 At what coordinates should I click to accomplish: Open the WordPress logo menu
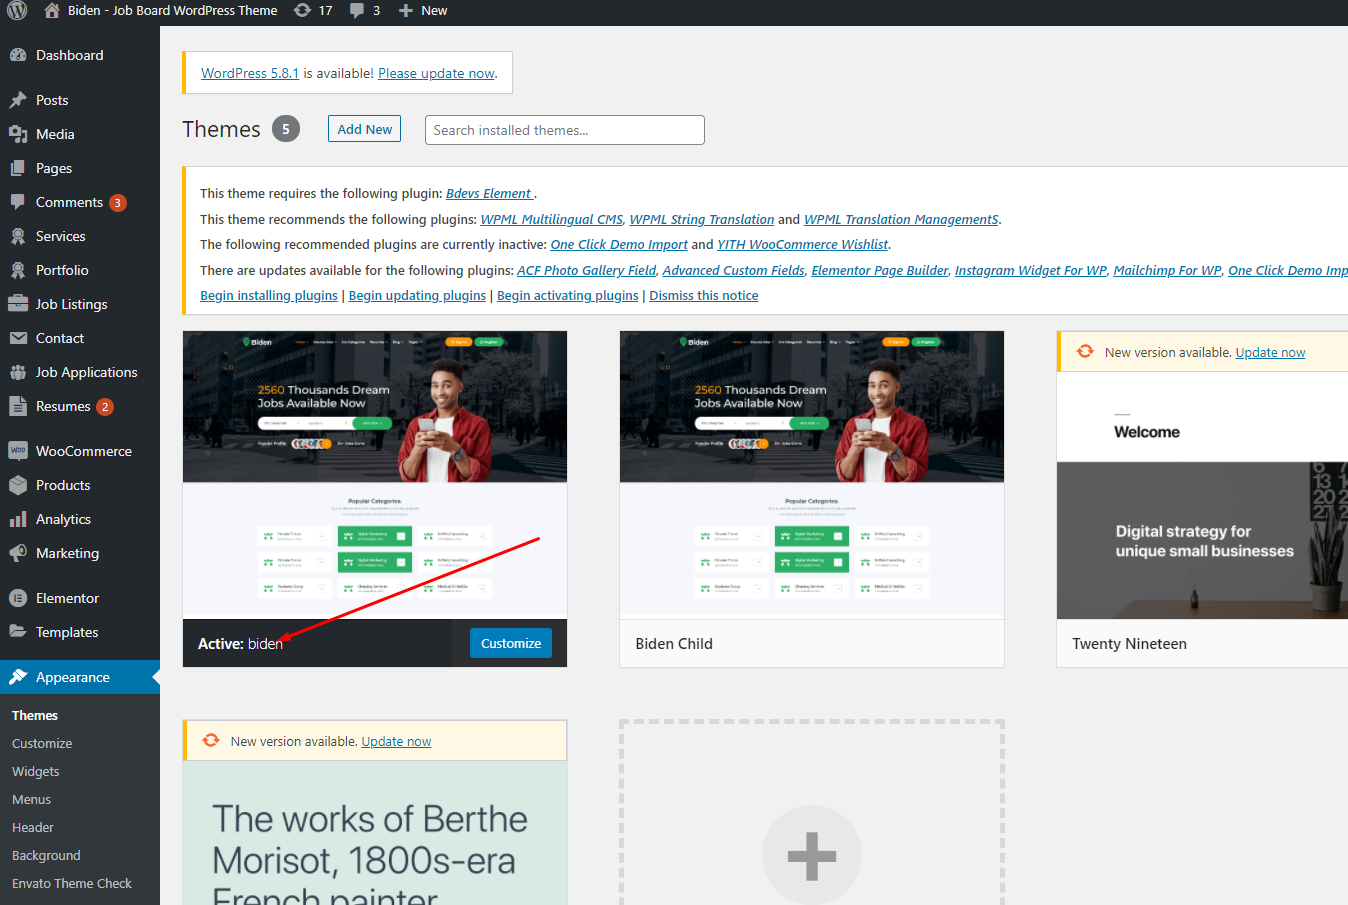click(x=17, y=10)
